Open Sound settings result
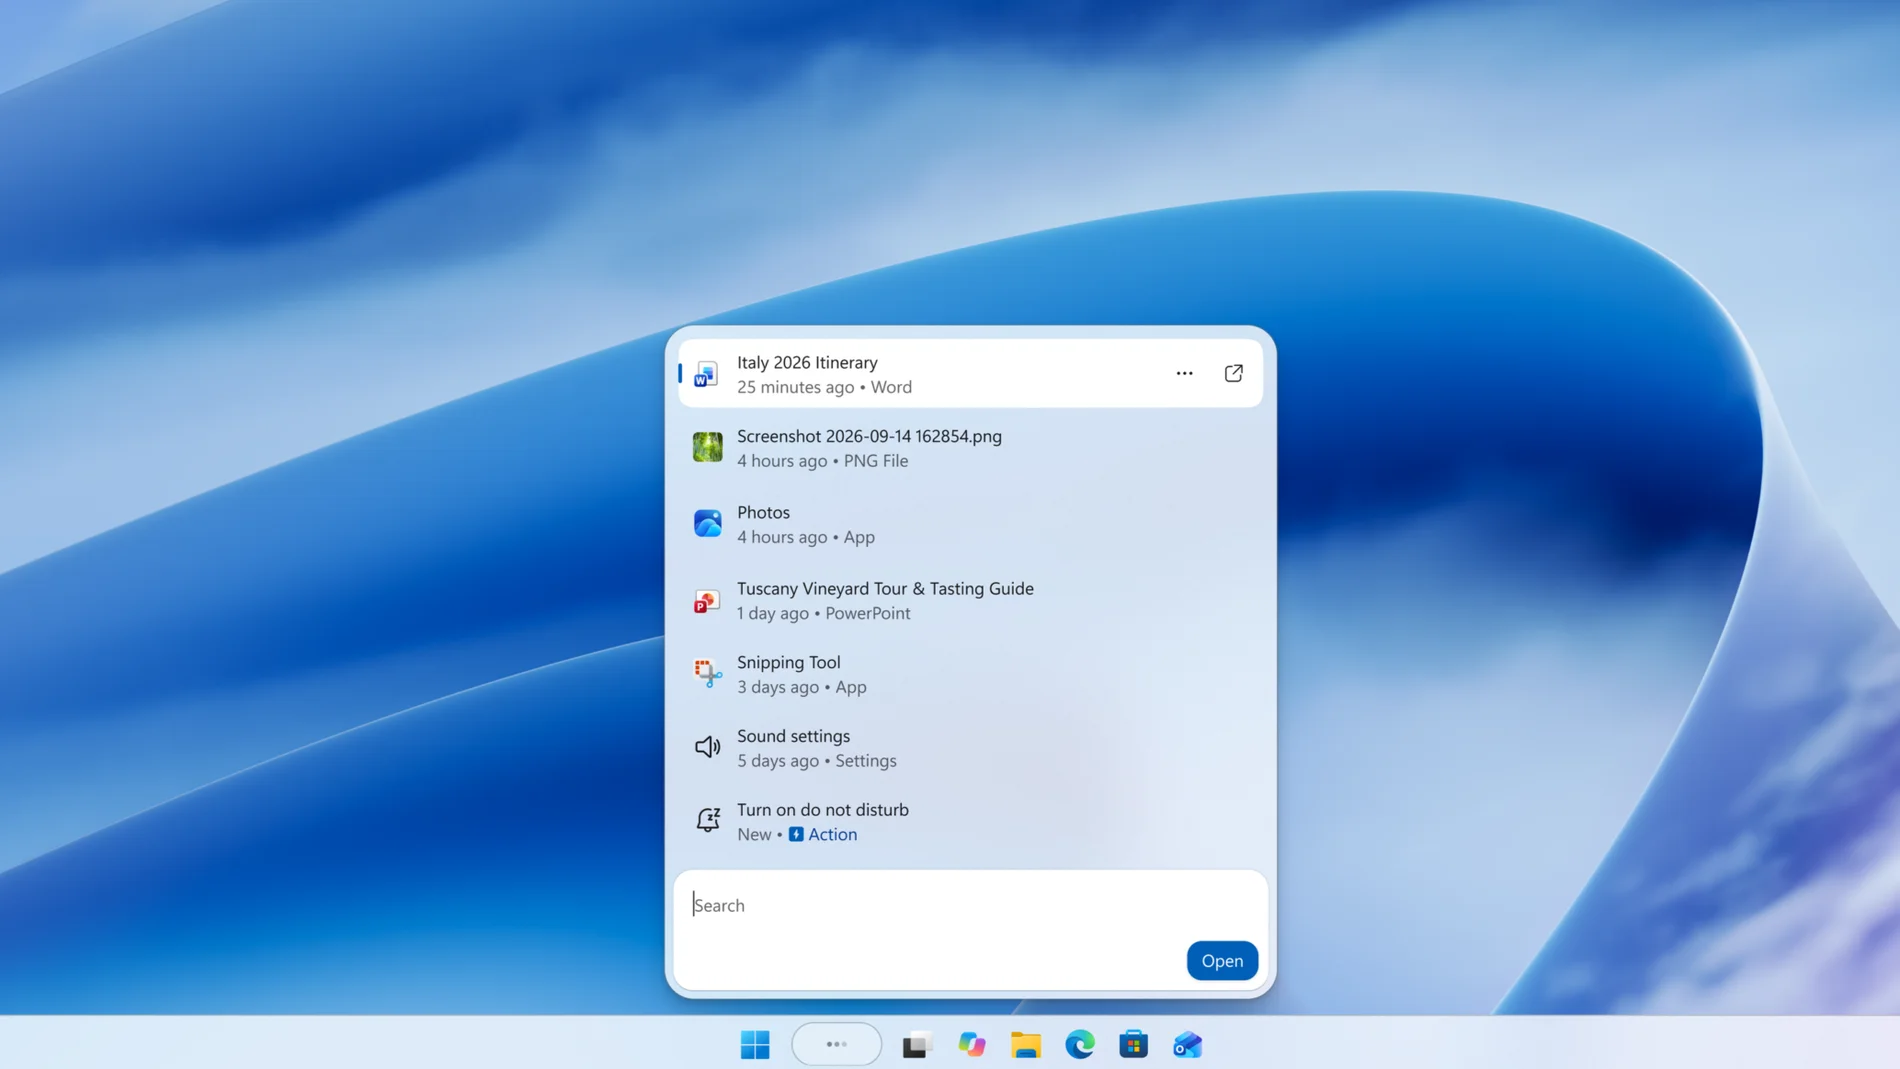Image resolution: width=1900 pixels, height=1069 pixels. (x=970, y=748)
